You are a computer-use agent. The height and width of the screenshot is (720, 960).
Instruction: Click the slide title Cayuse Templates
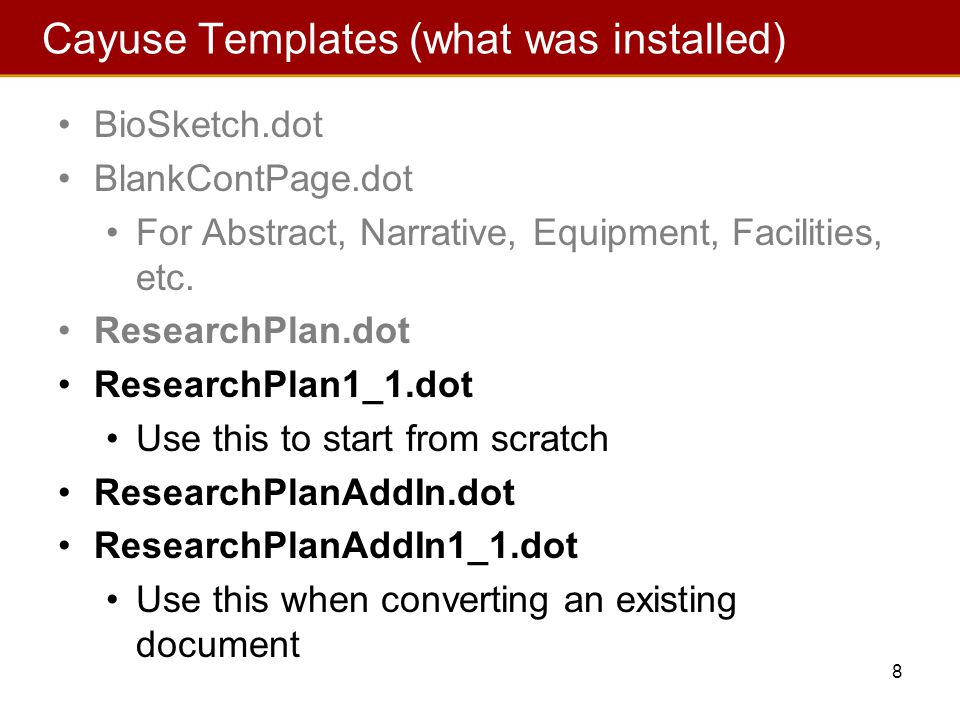tap(220, 40)
